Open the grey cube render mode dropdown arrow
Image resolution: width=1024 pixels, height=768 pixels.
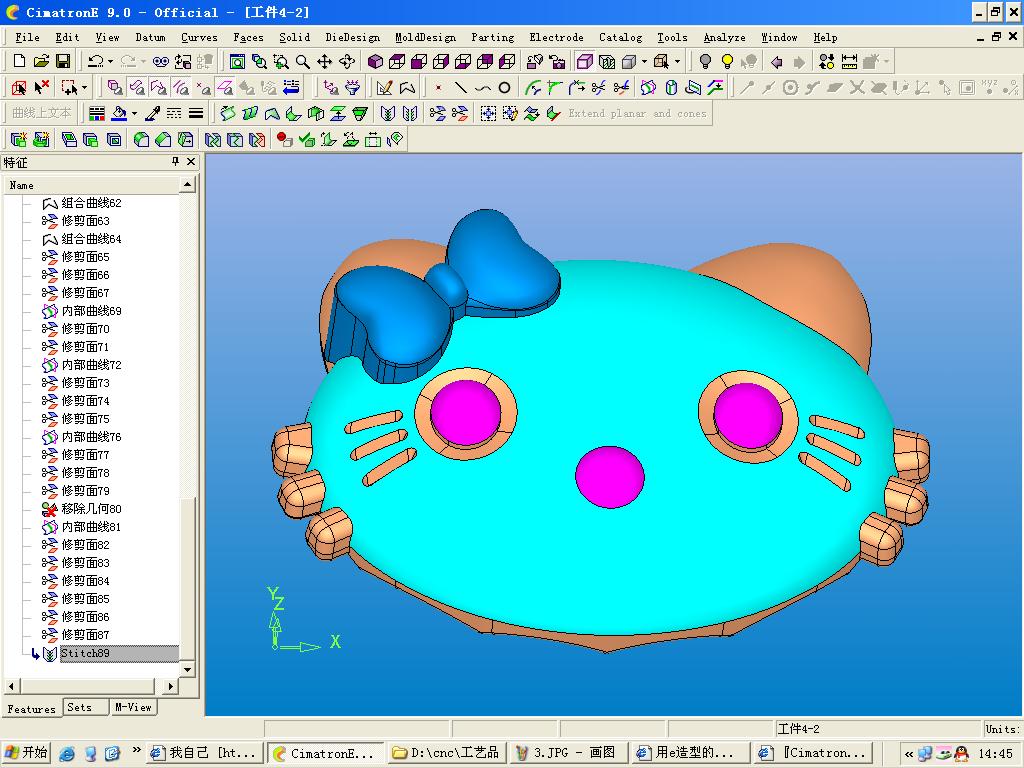pos(645,61)
